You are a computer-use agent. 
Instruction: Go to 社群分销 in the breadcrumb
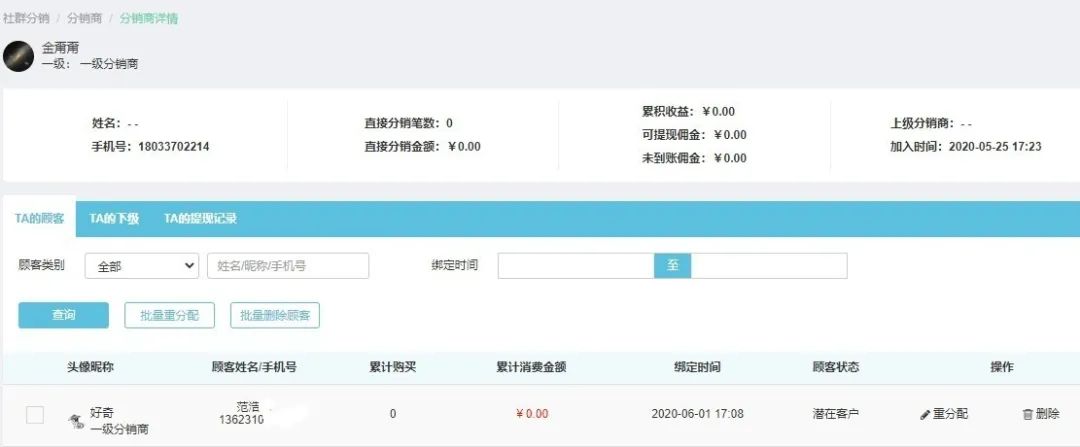[25, 18]
